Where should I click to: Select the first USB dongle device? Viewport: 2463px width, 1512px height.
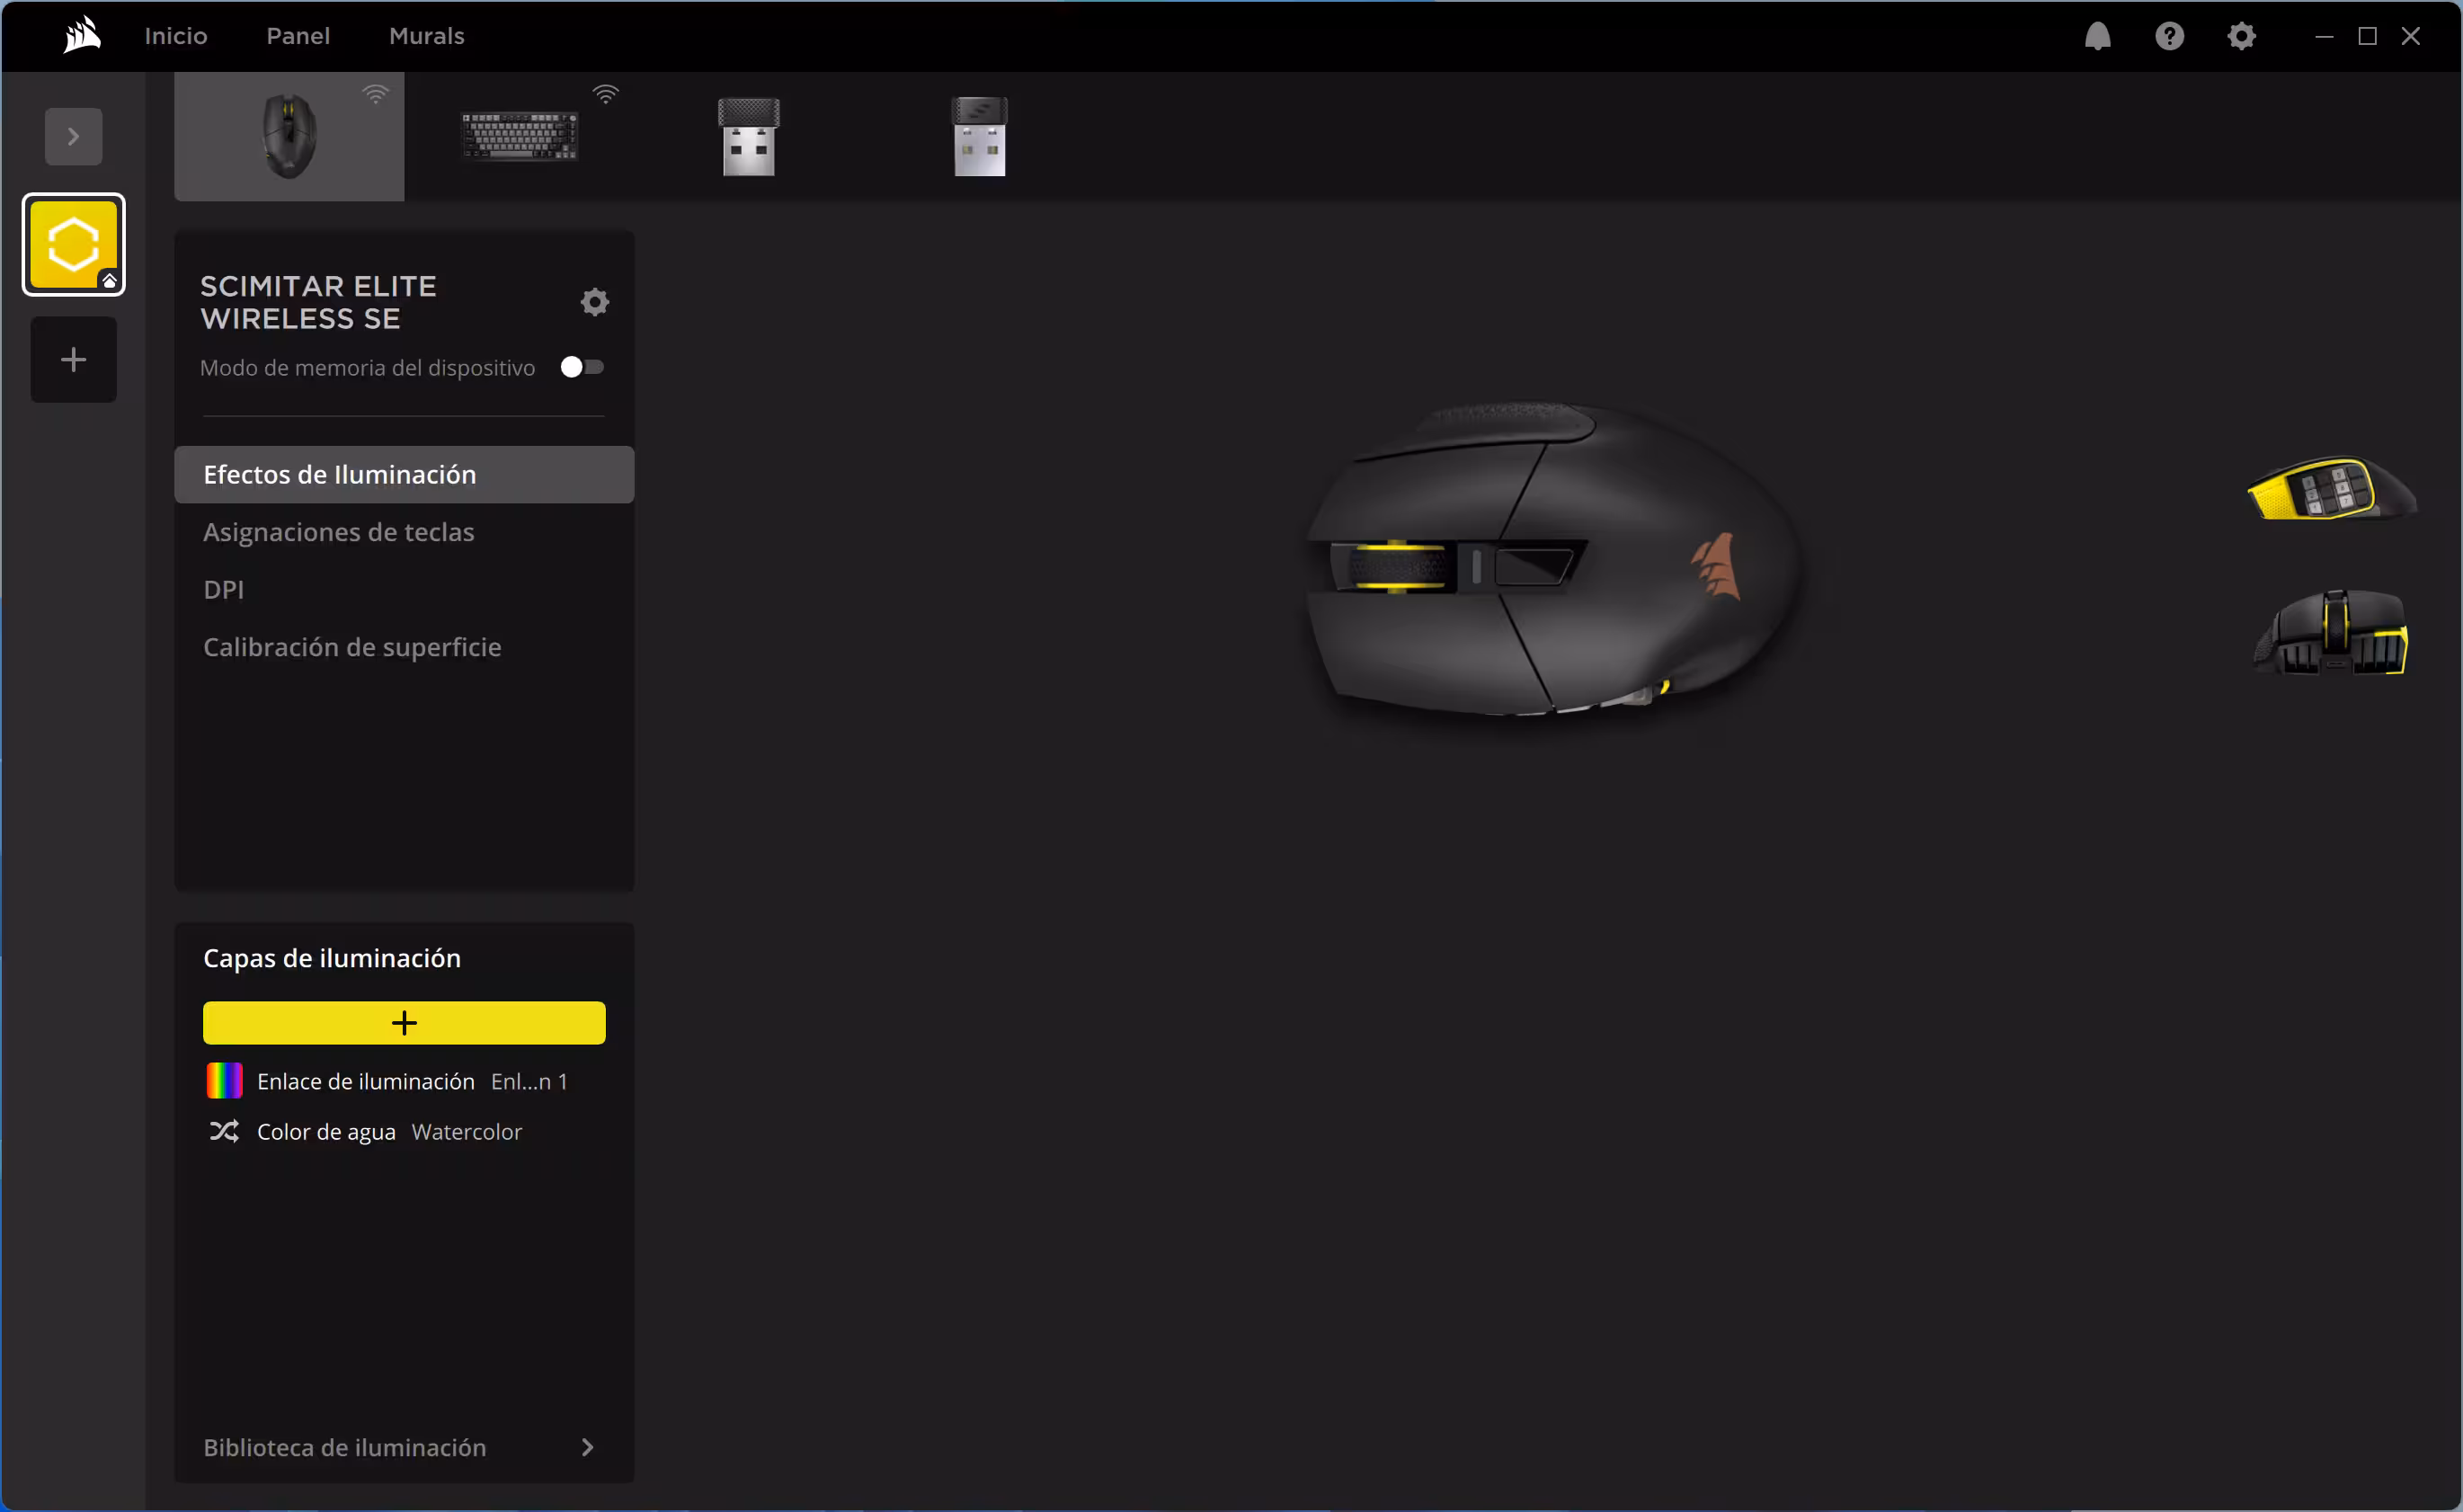tap(749, 136)
